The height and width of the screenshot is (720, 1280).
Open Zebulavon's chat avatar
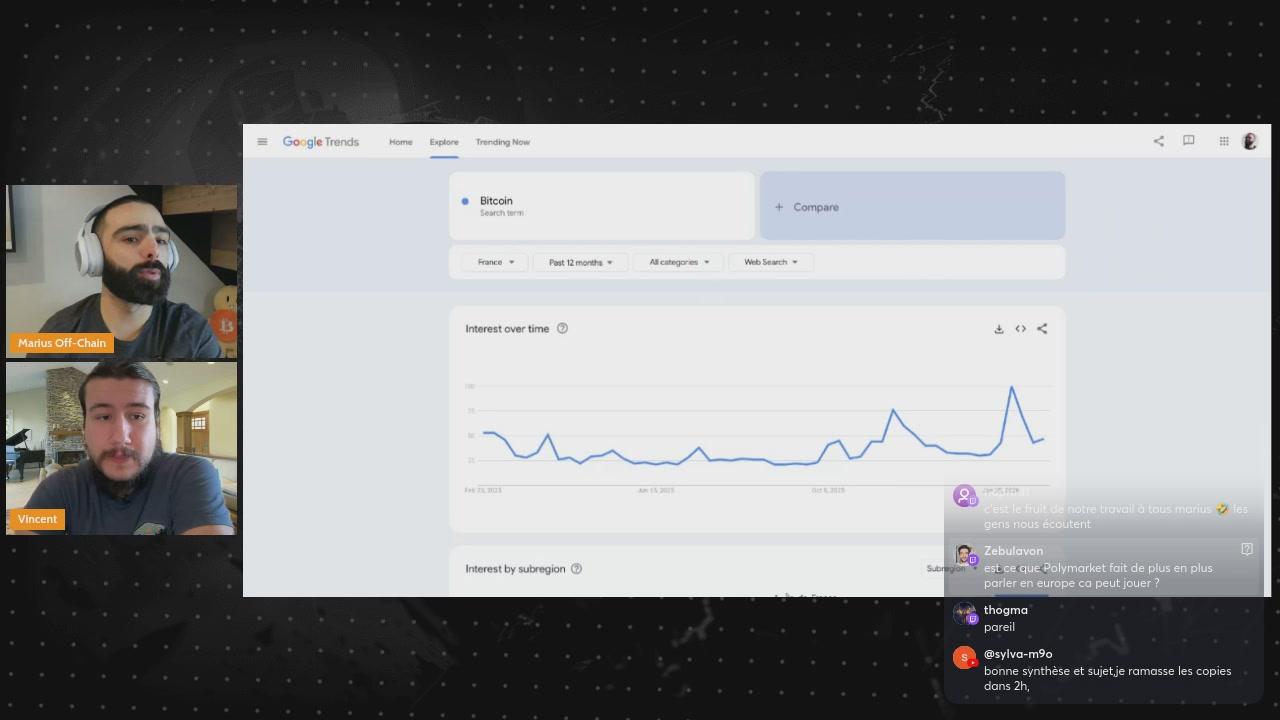964,555
